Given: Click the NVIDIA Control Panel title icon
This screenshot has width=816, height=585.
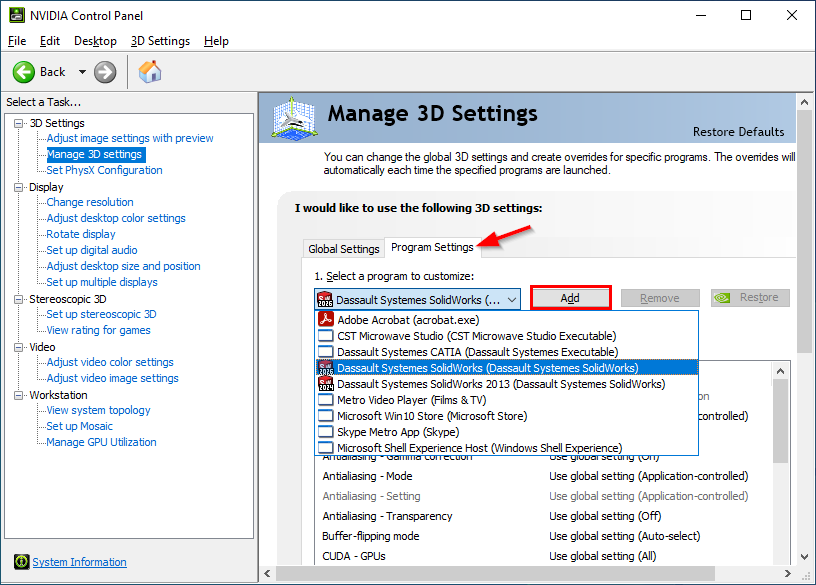Looking at the screenshot, I should pyautogui.click(x=17, y=16).
